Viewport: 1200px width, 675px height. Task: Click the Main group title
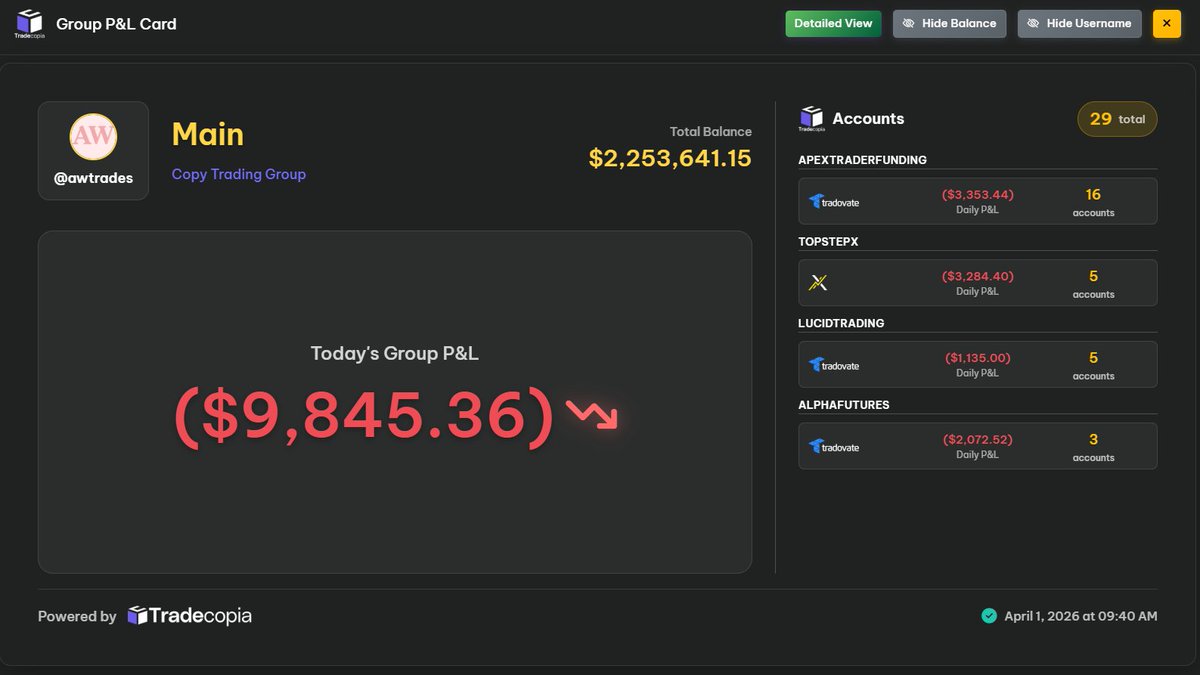pyautogui.click(x=208, y=134)
